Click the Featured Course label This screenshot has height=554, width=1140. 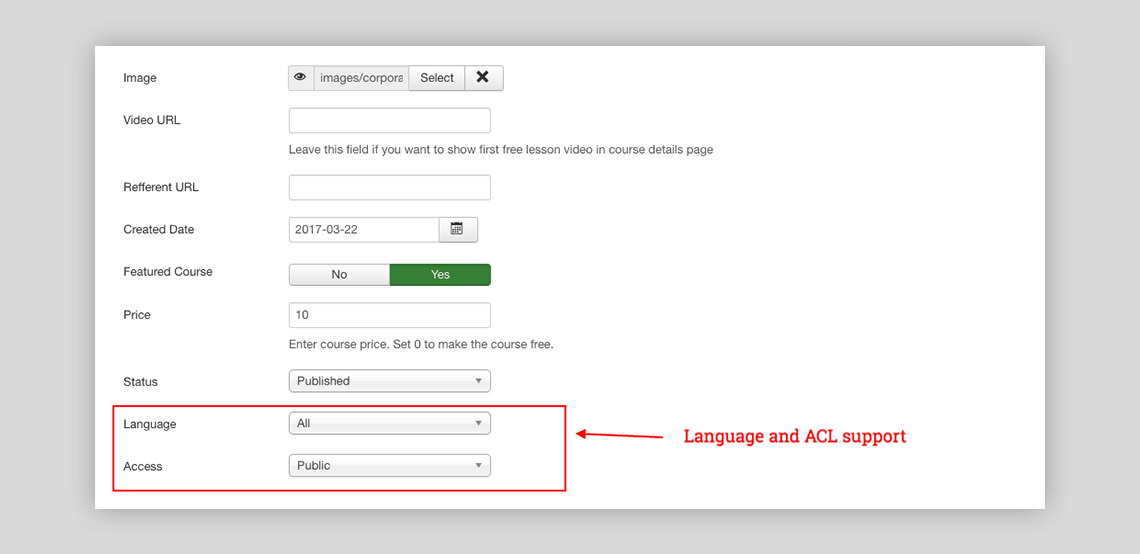click(167, 272)
